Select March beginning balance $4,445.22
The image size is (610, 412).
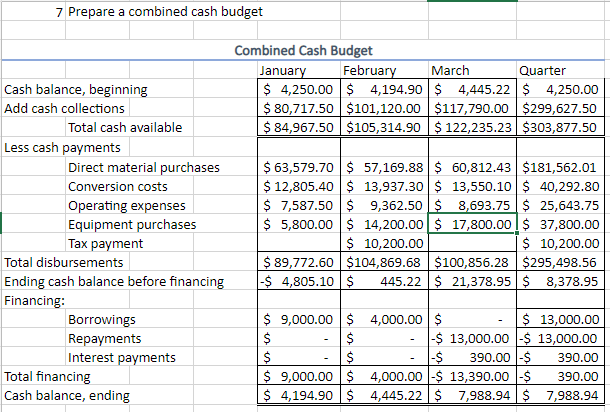[x=473, y=89]
